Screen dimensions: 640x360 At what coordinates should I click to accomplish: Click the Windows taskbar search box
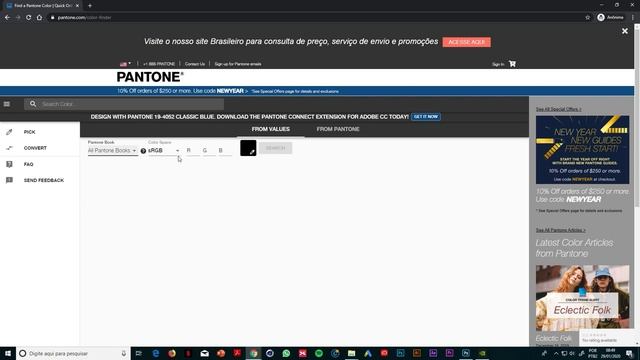(73, 353)
